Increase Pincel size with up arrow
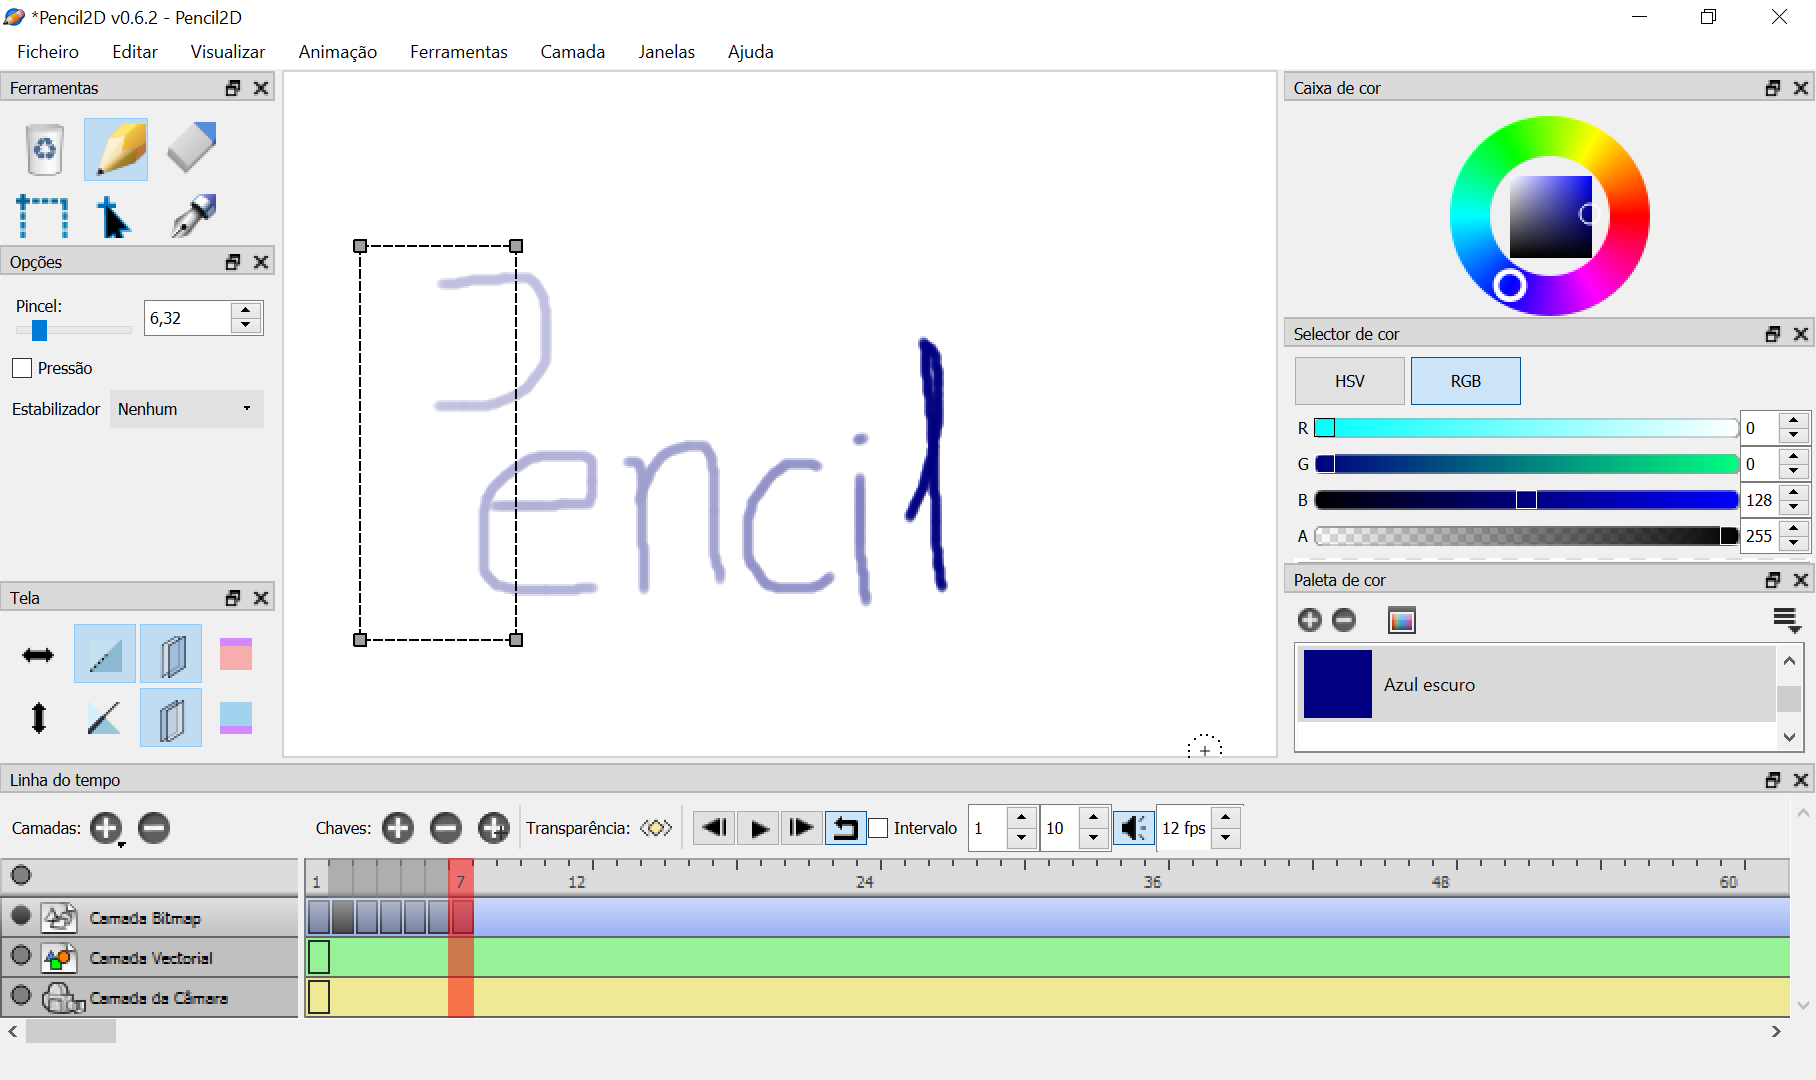 click(x=246, y=310)
